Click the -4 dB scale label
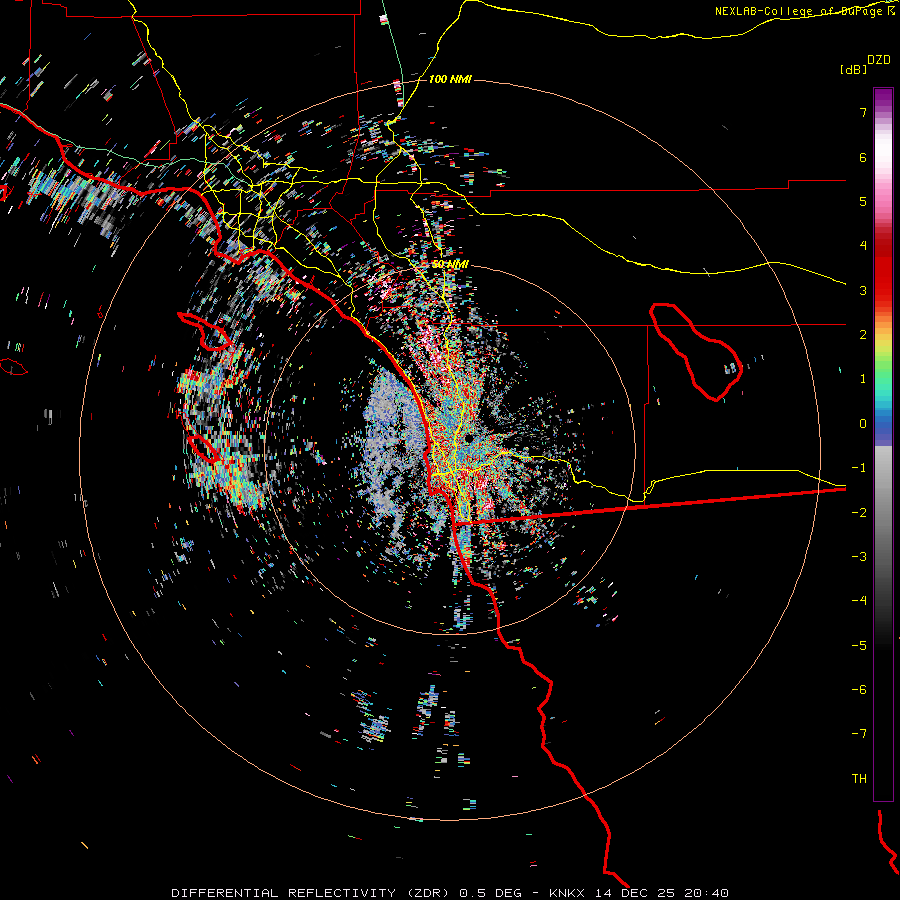 tap(859, 601)
